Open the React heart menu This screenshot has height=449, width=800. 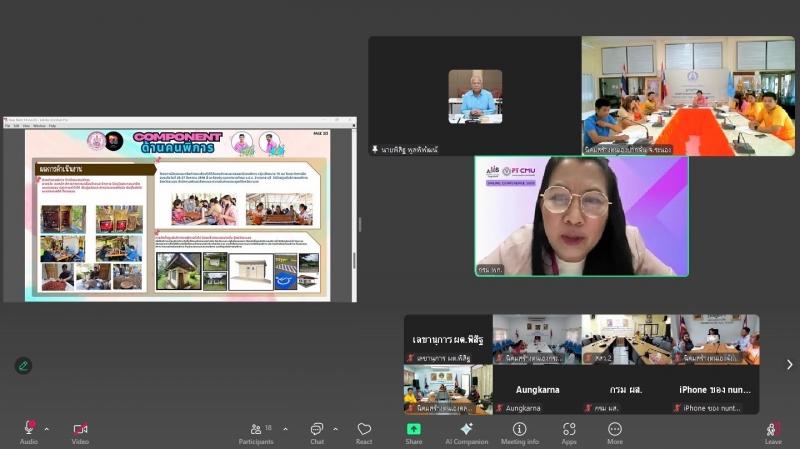364,433
